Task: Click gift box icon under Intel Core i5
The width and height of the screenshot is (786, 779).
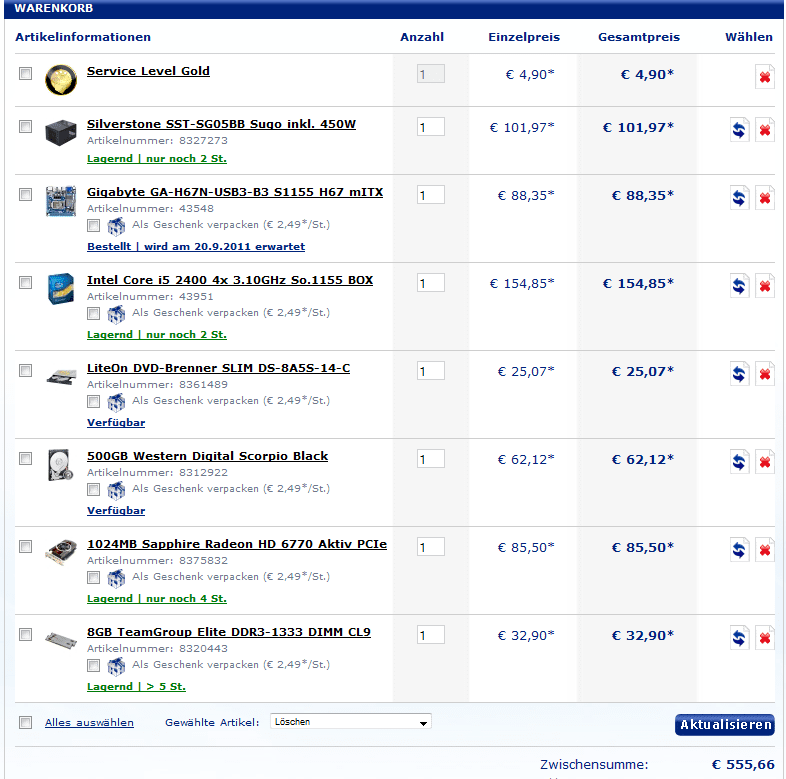Action: (116, 314)
